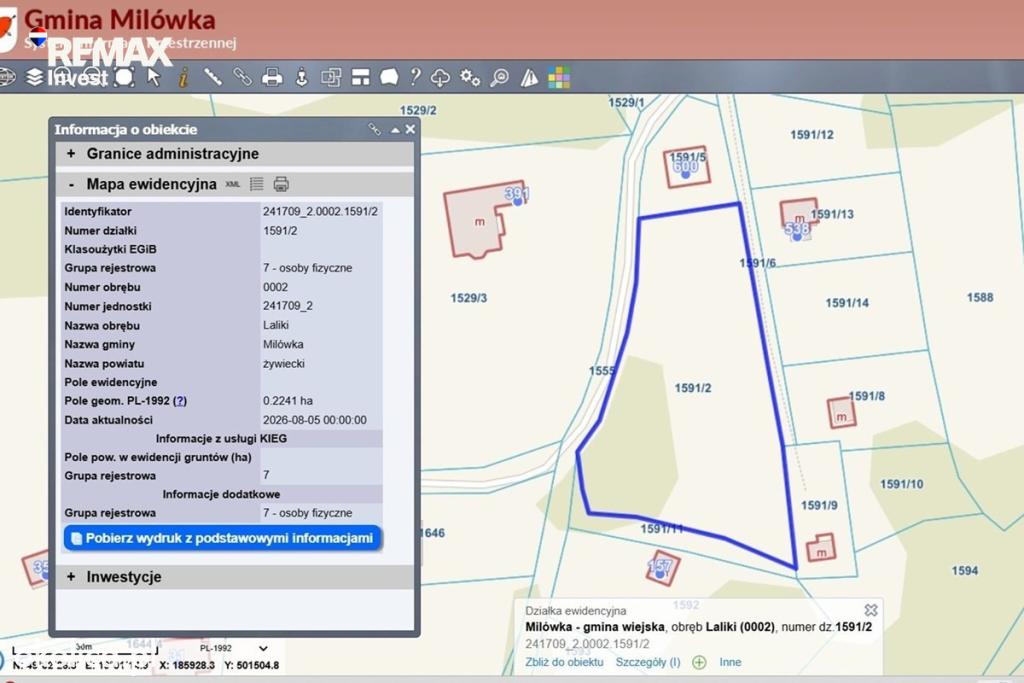Click identifier value 241709_2.0002.1591/2
Screen dimensions: 1024x683
[320, 212]
